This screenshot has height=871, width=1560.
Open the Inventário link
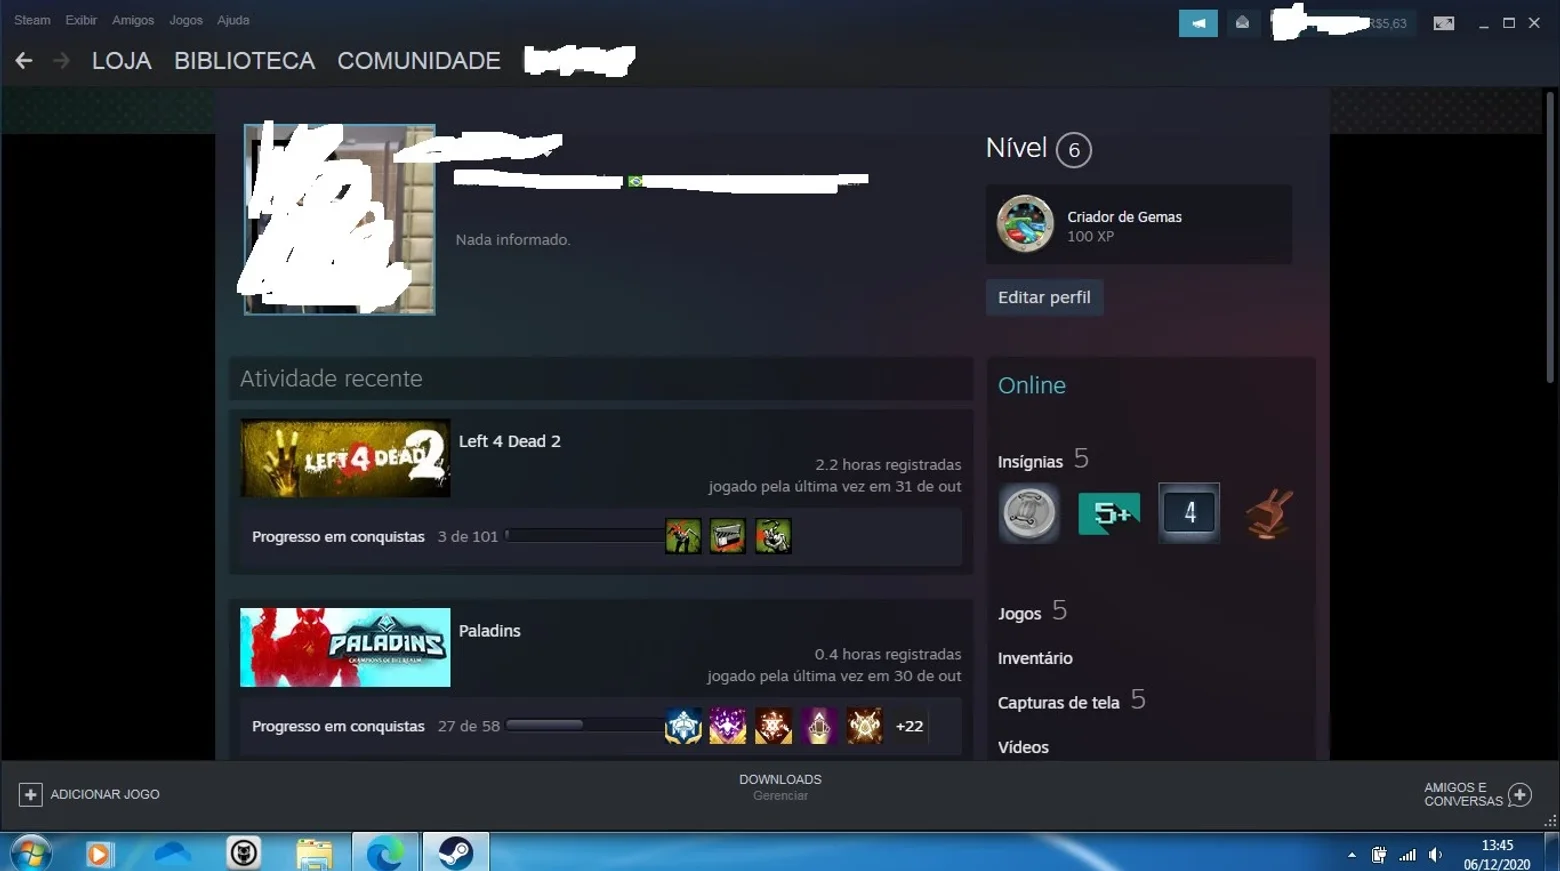pos(1035,658)
